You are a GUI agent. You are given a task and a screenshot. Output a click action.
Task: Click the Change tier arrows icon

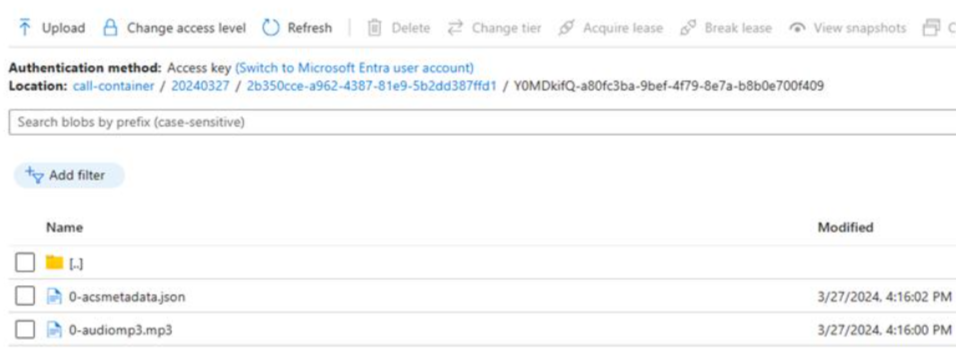pyautogui.click(x=455, y=27)
